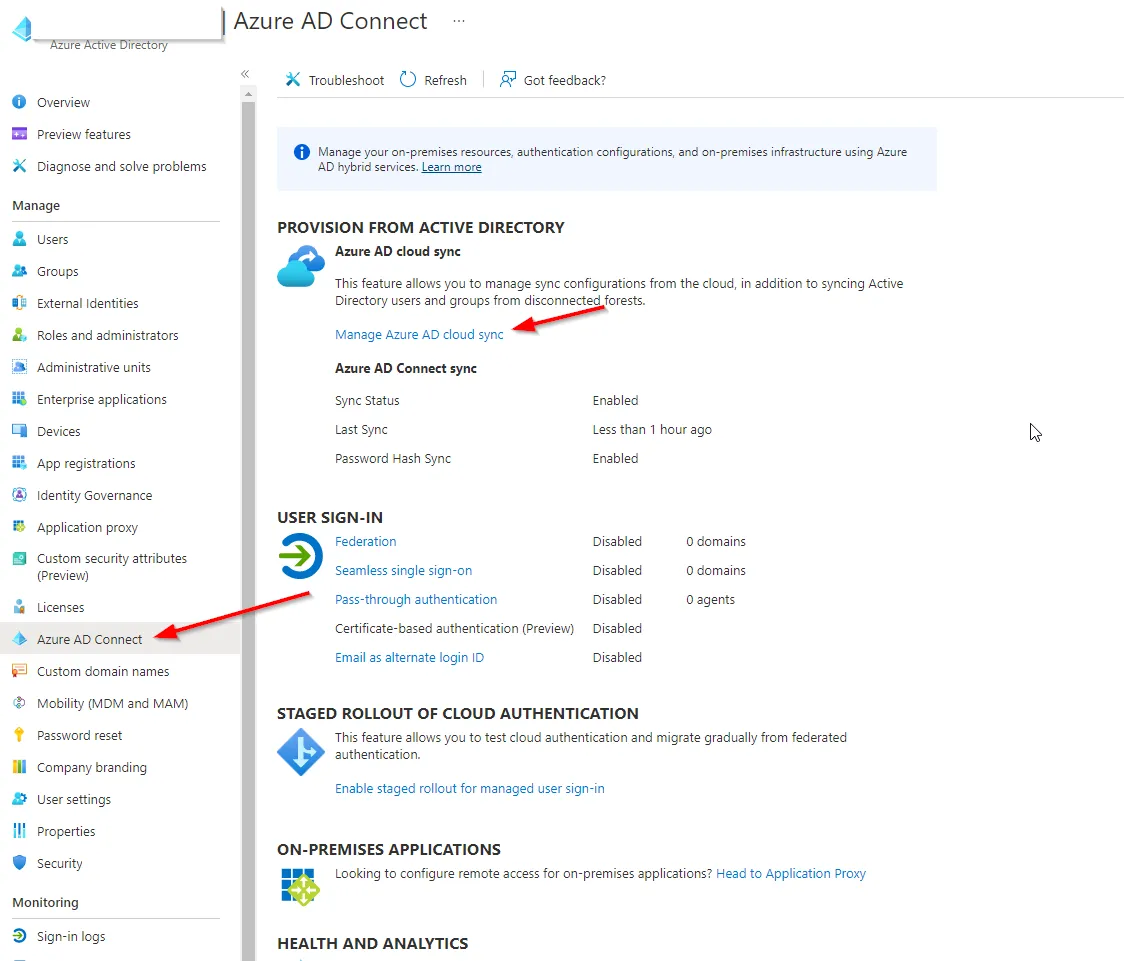The height and width of the screenshot is (961, 1124).
Task: Open Enable staged rollout for managed user sign-in
Action: coord(470,788)
